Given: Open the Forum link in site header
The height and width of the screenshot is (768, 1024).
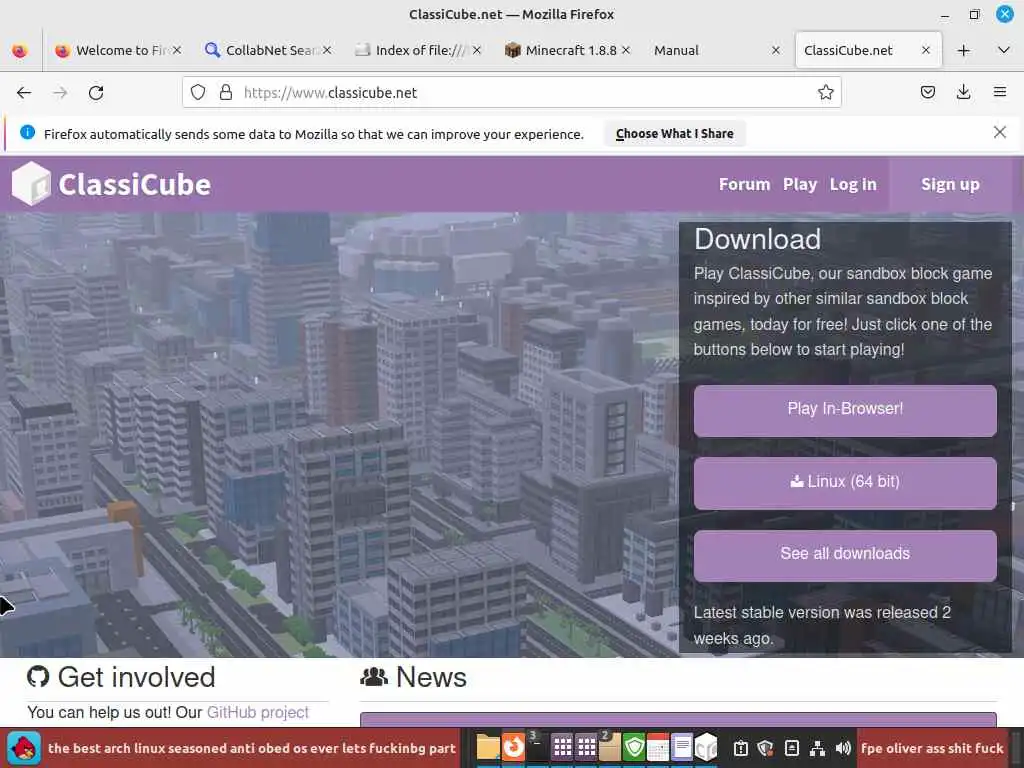Looking at the screenshot, I should 744,184.
